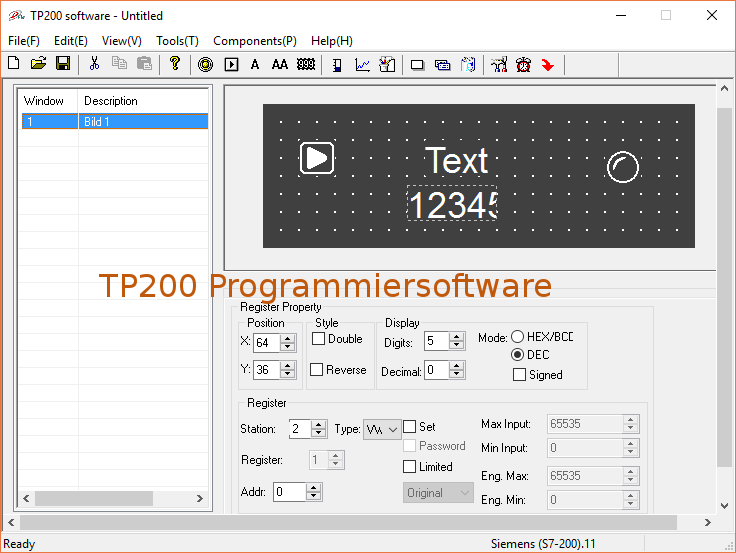
Task: Select the Bild 1 window row
Action: (x=115, y=122)
